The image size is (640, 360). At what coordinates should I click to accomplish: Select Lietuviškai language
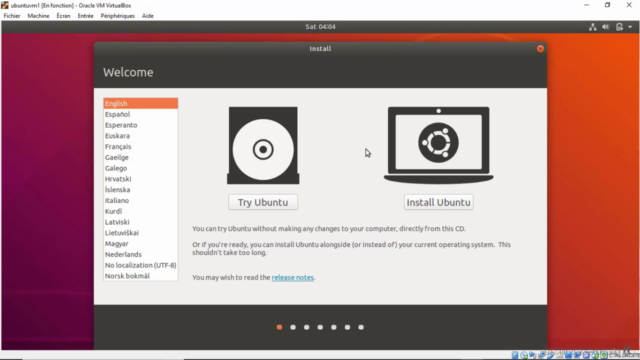pyautogui.click(x=140, y=233)
